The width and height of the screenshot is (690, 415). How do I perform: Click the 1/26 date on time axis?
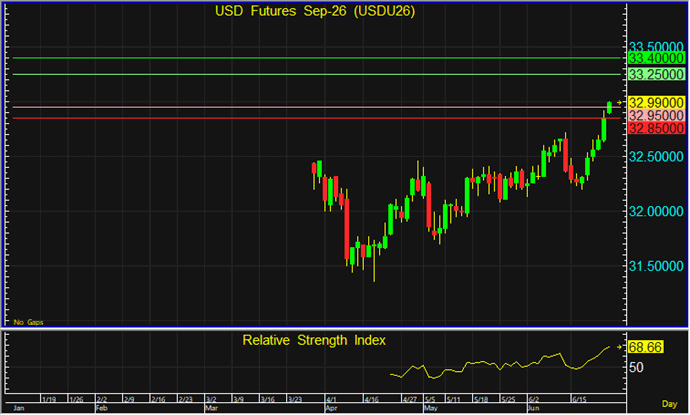[x=76, y=400]
